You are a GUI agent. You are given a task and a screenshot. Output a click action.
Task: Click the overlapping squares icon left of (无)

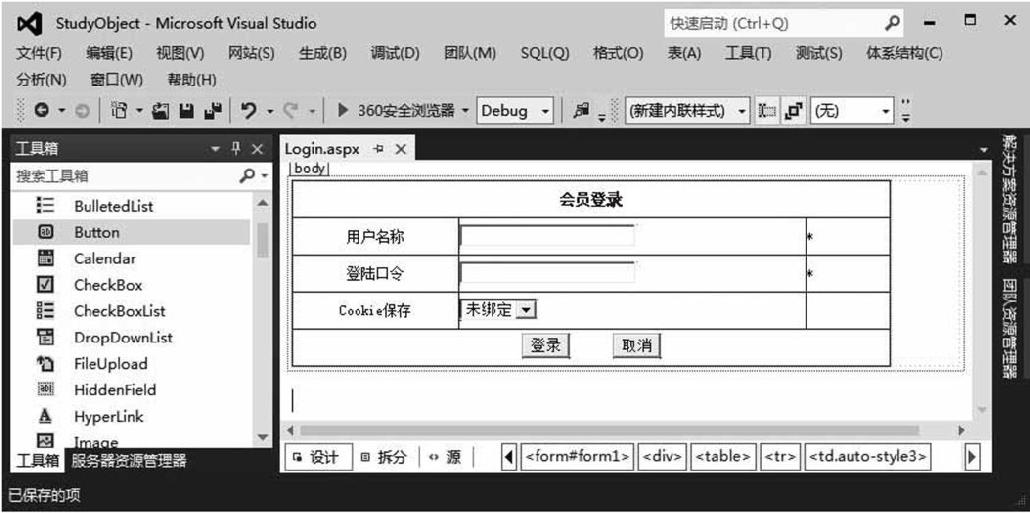[794, 111]
